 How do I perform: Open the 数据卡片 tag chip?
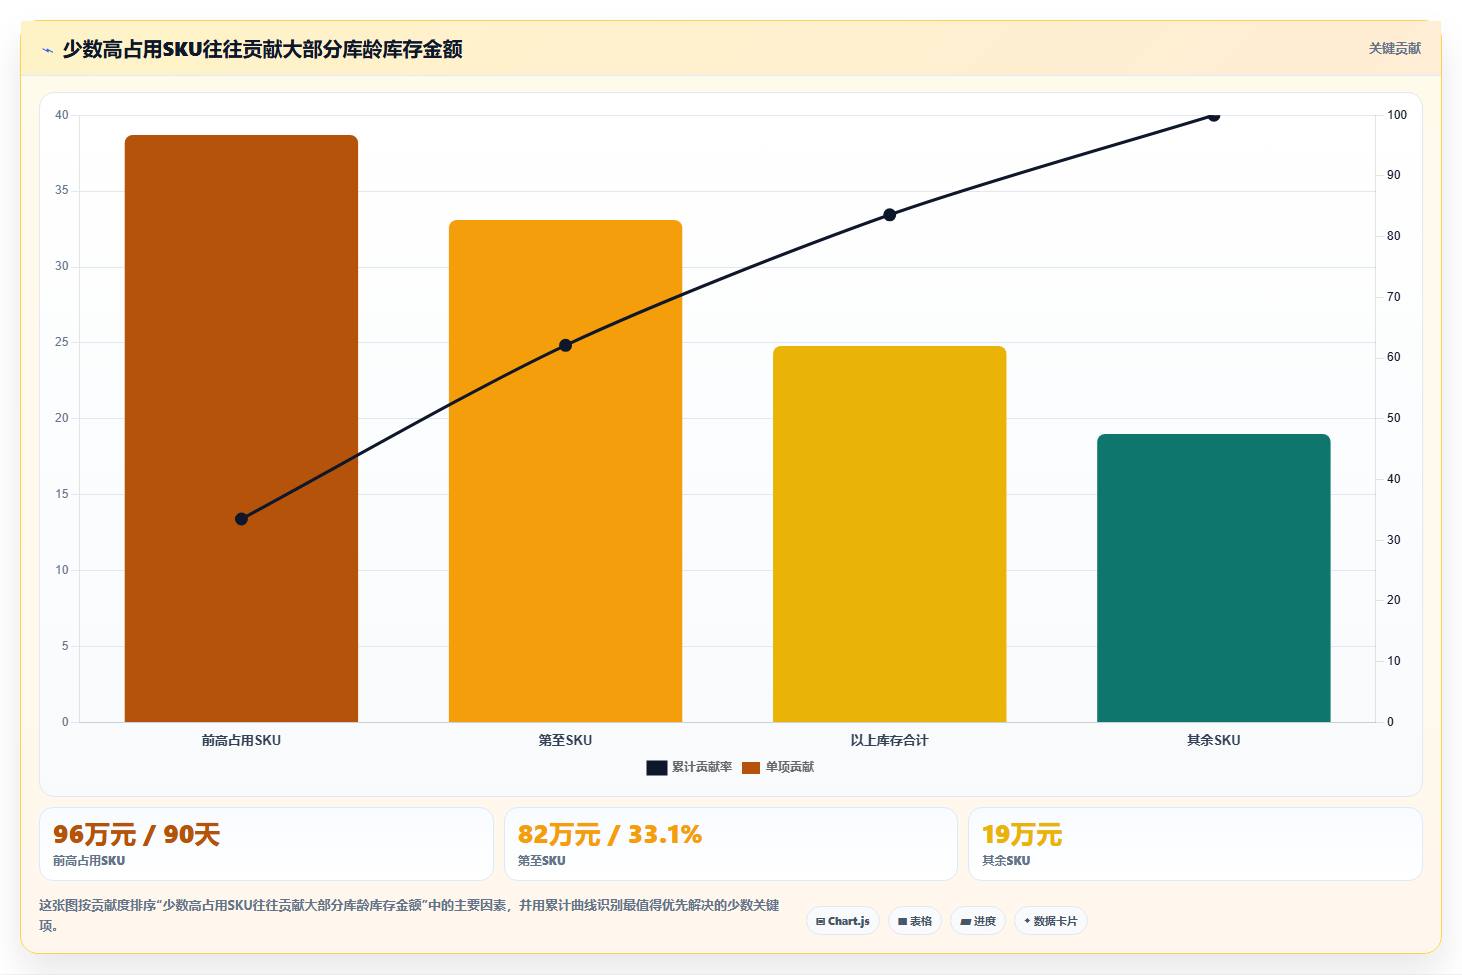tap(1051, 921)
